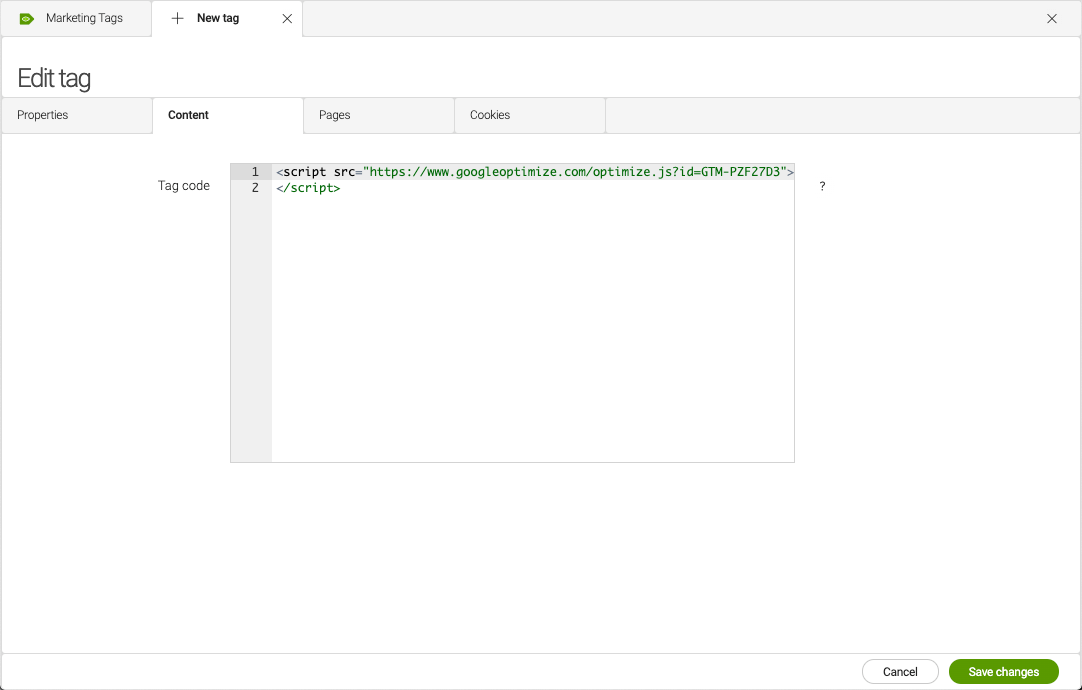
Task: Open the Pages tab
Action: [335, 115]
